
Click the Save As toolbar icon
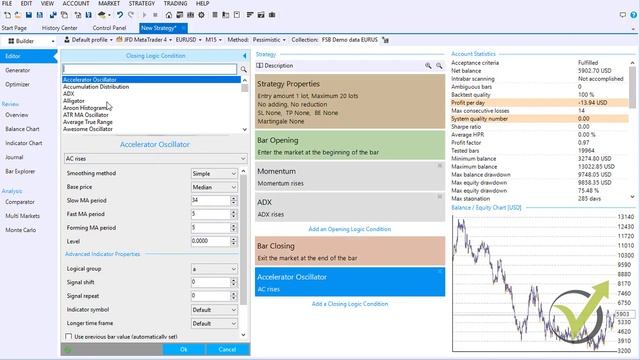pyautogui.click(x=40, y=15)
